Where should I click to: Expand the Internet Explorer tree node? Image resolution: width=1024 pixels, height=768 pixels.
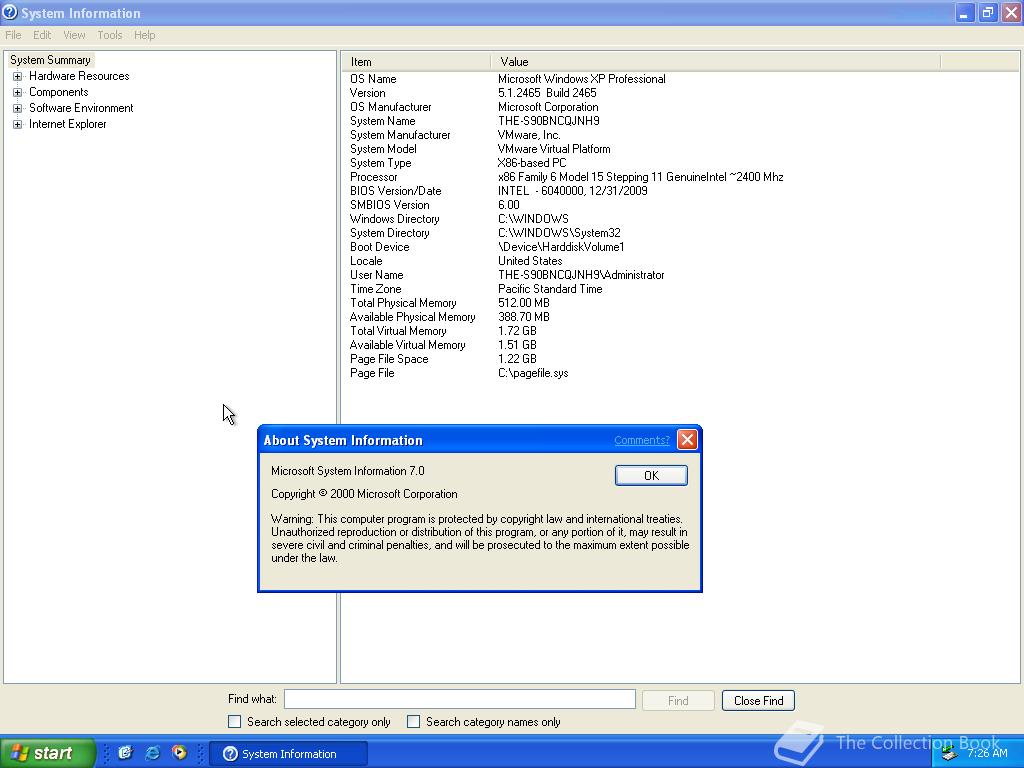click(x=18, y=125)
